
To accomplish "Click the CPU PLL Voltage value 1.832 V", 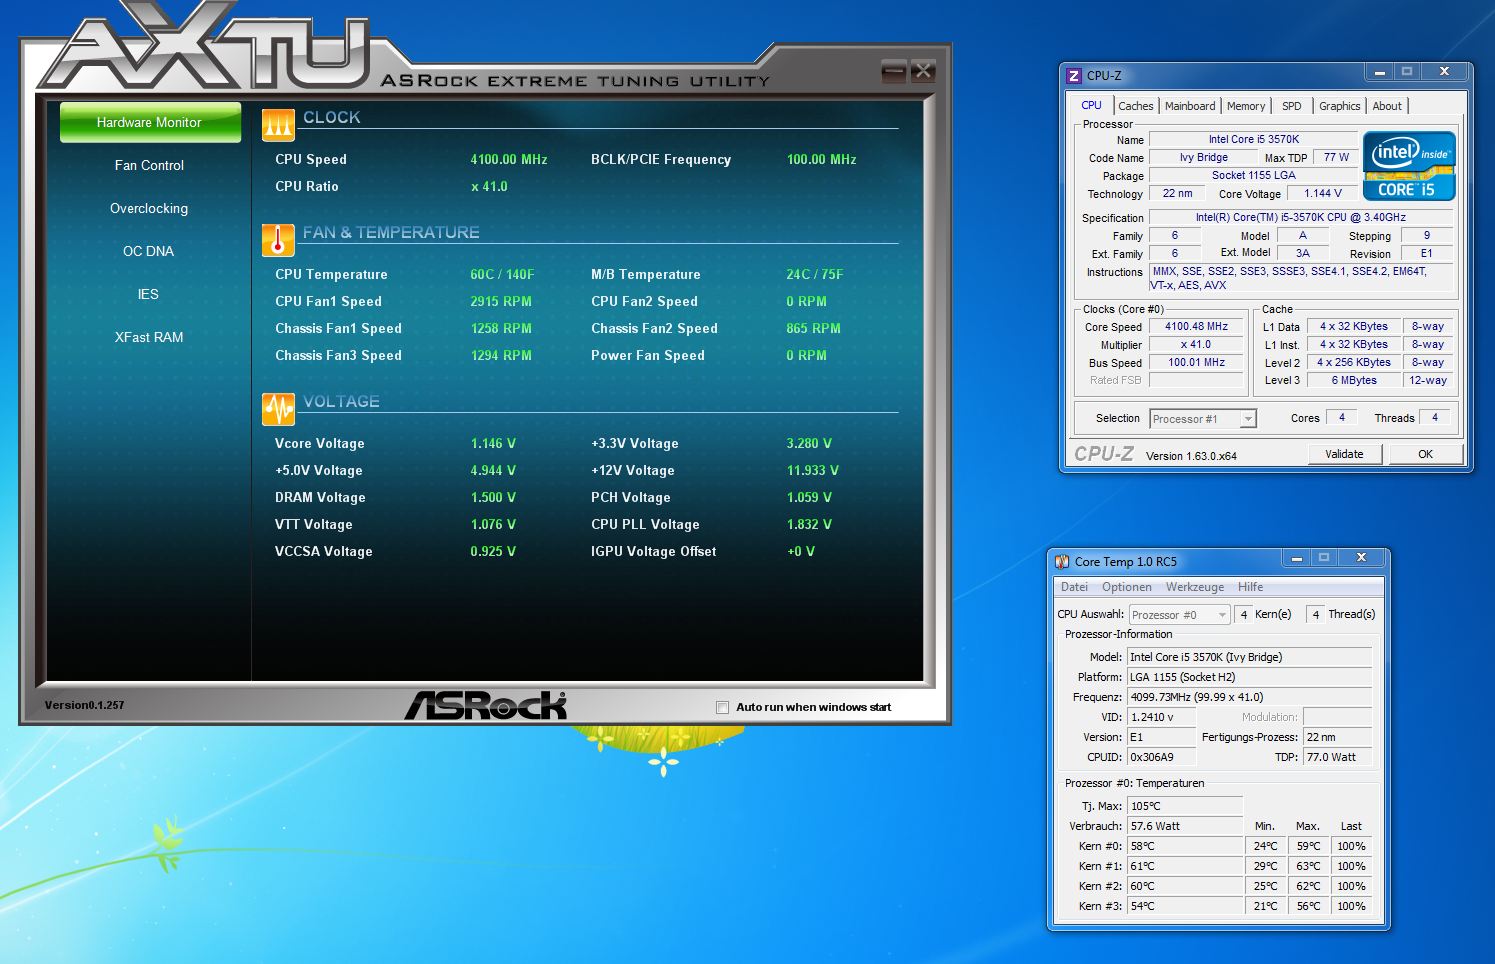I will point(809,524).
